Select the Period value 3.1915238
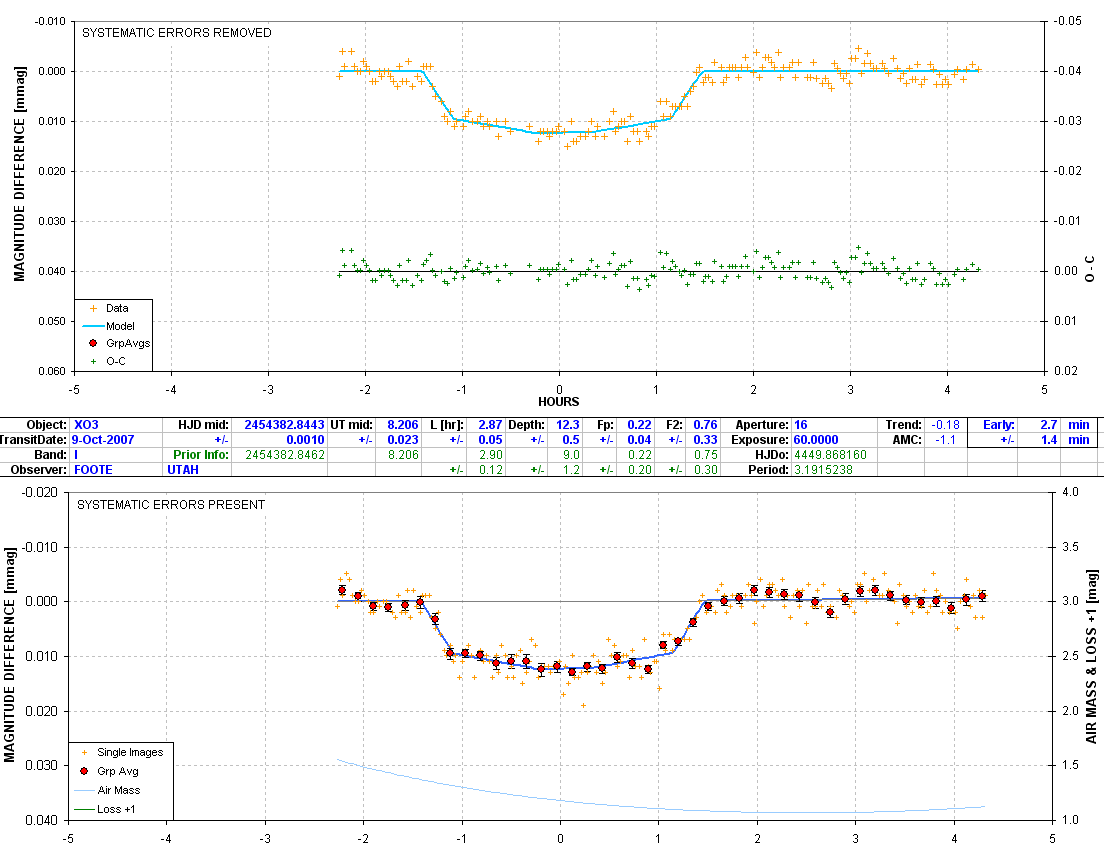 pyautogui.click(x=823, y=469)
